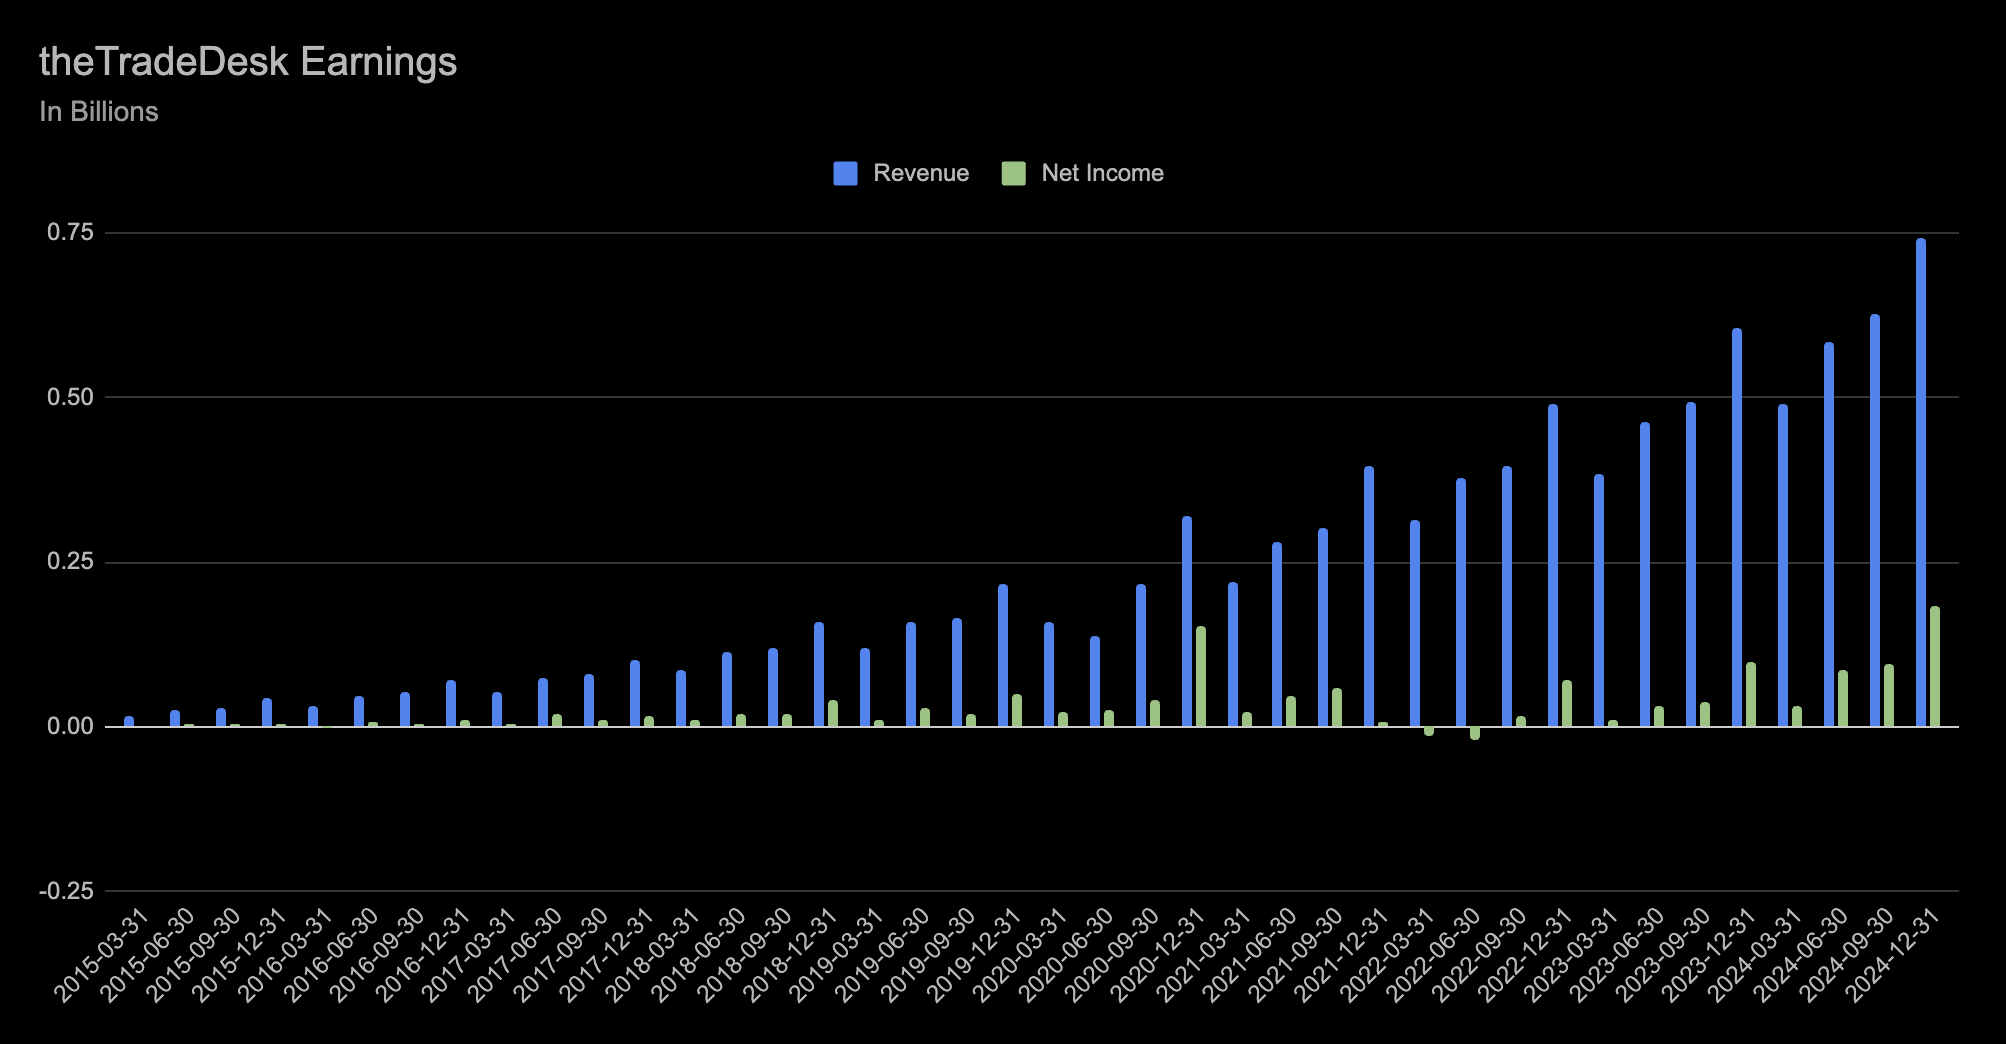Select the 2018-12-31 Revenue bar
This screenshot has width=2006, height=1044.
pos(819,674)
